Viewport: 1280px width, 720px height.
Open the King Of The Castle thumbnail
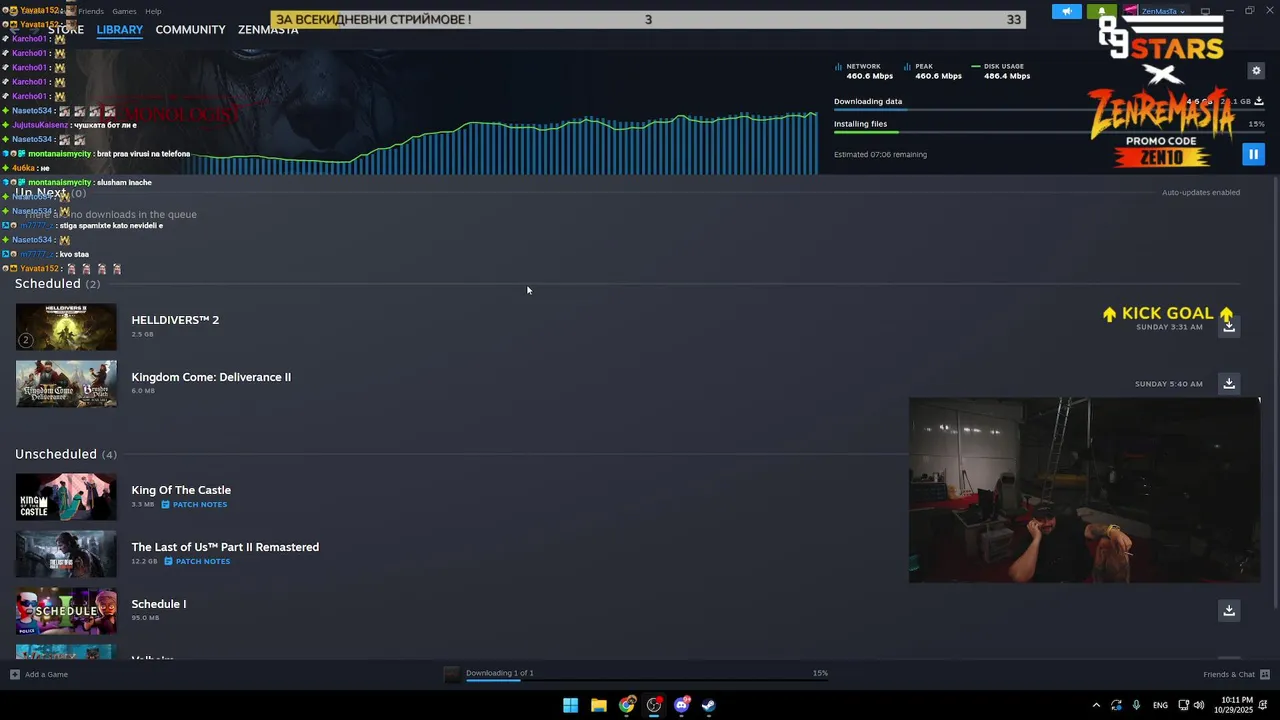pyautogui.click(x=66, y=497)
